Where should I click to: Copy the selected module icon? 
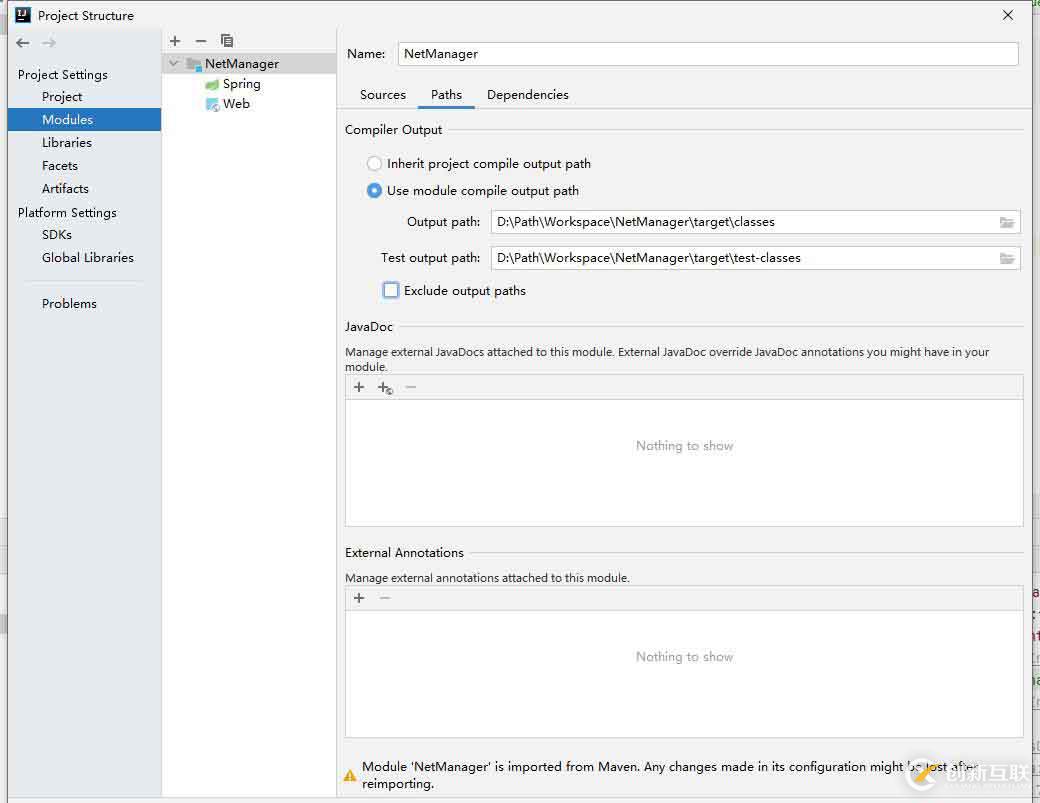click(x=227, y=41)
